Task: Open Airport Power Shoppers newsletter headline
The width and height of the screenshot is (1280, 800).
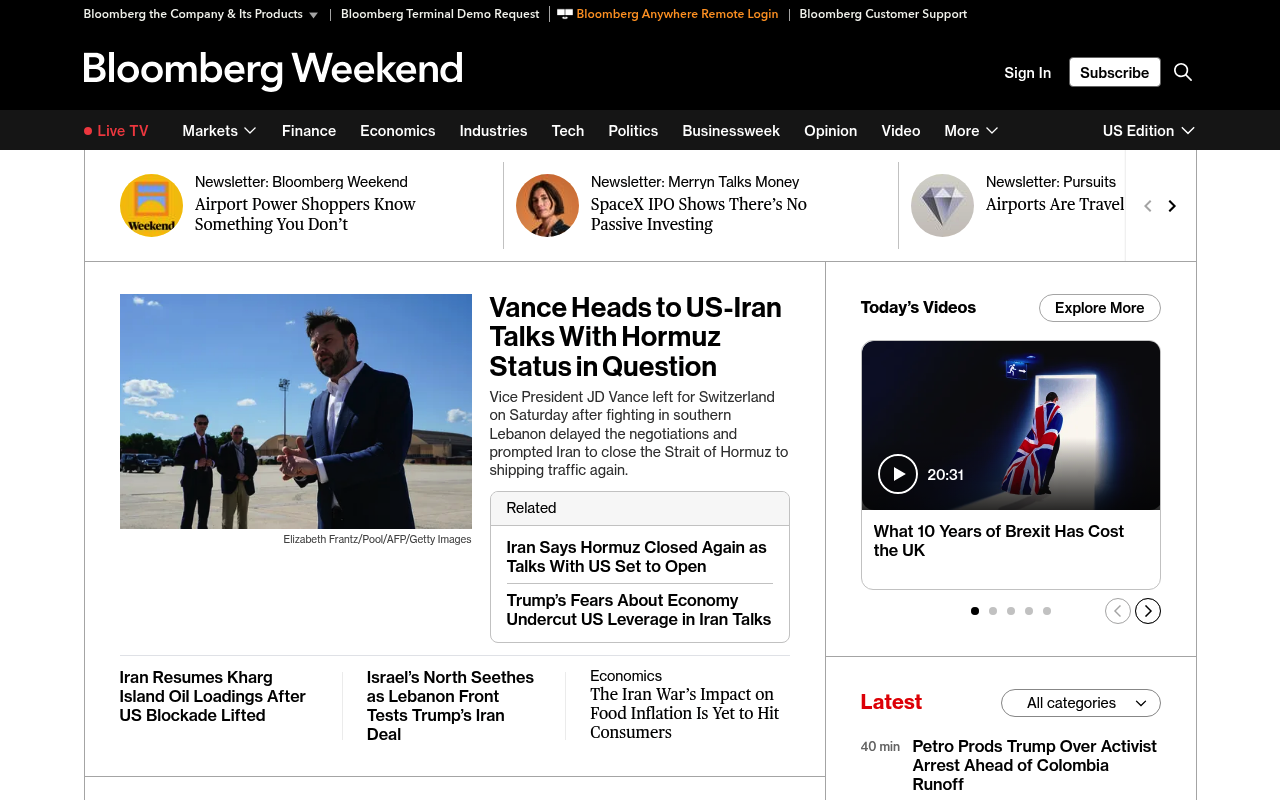Action: pos(305,214)
